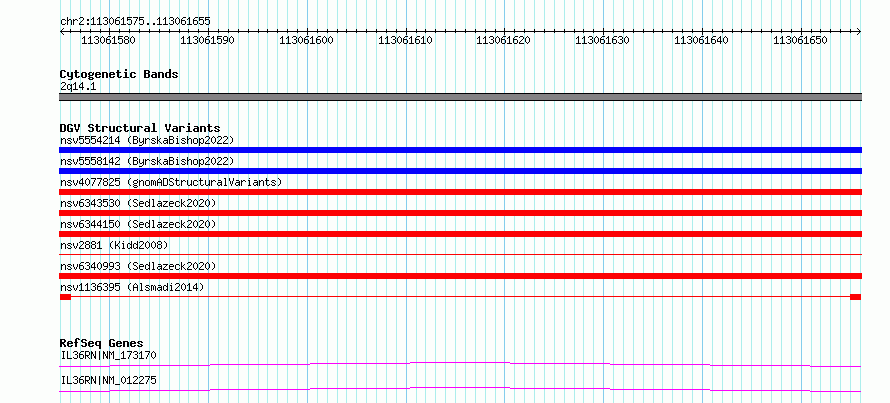The image size is (890, 403).
Task: Open variant nsv5558142 (ByrskaBishop2022) label
Action: tap(146, 161)
